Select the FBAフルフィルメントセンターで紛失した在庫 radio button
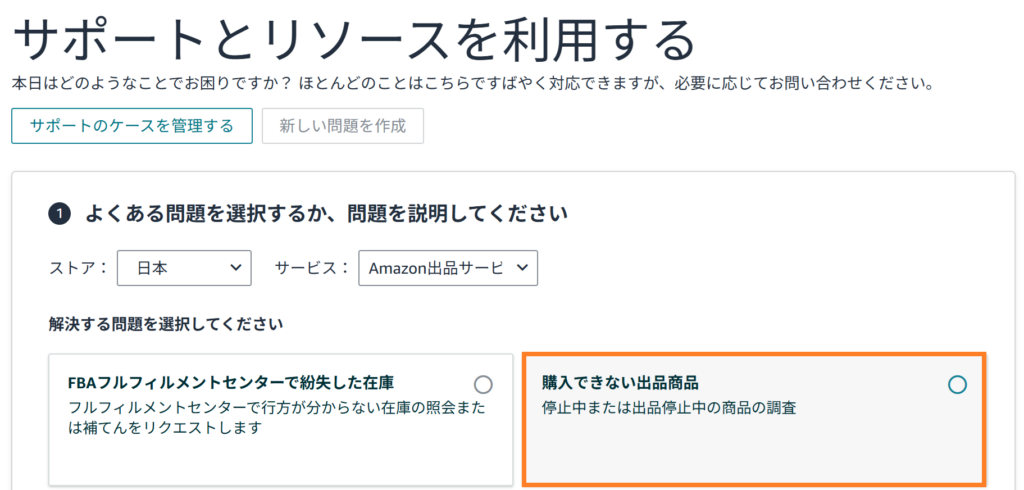This screenshot has width=1024, height=490. [483, 384]
